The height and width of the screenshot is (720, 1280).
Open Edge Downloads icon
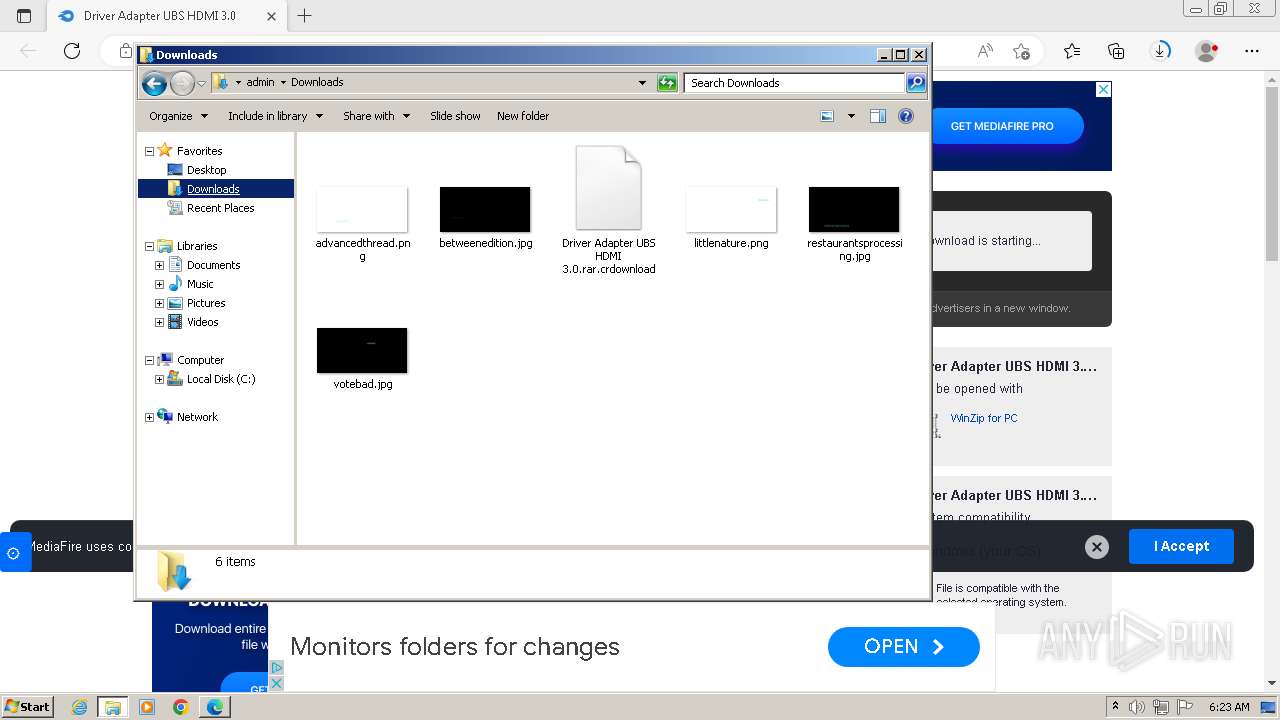(x=1161, y=50)
